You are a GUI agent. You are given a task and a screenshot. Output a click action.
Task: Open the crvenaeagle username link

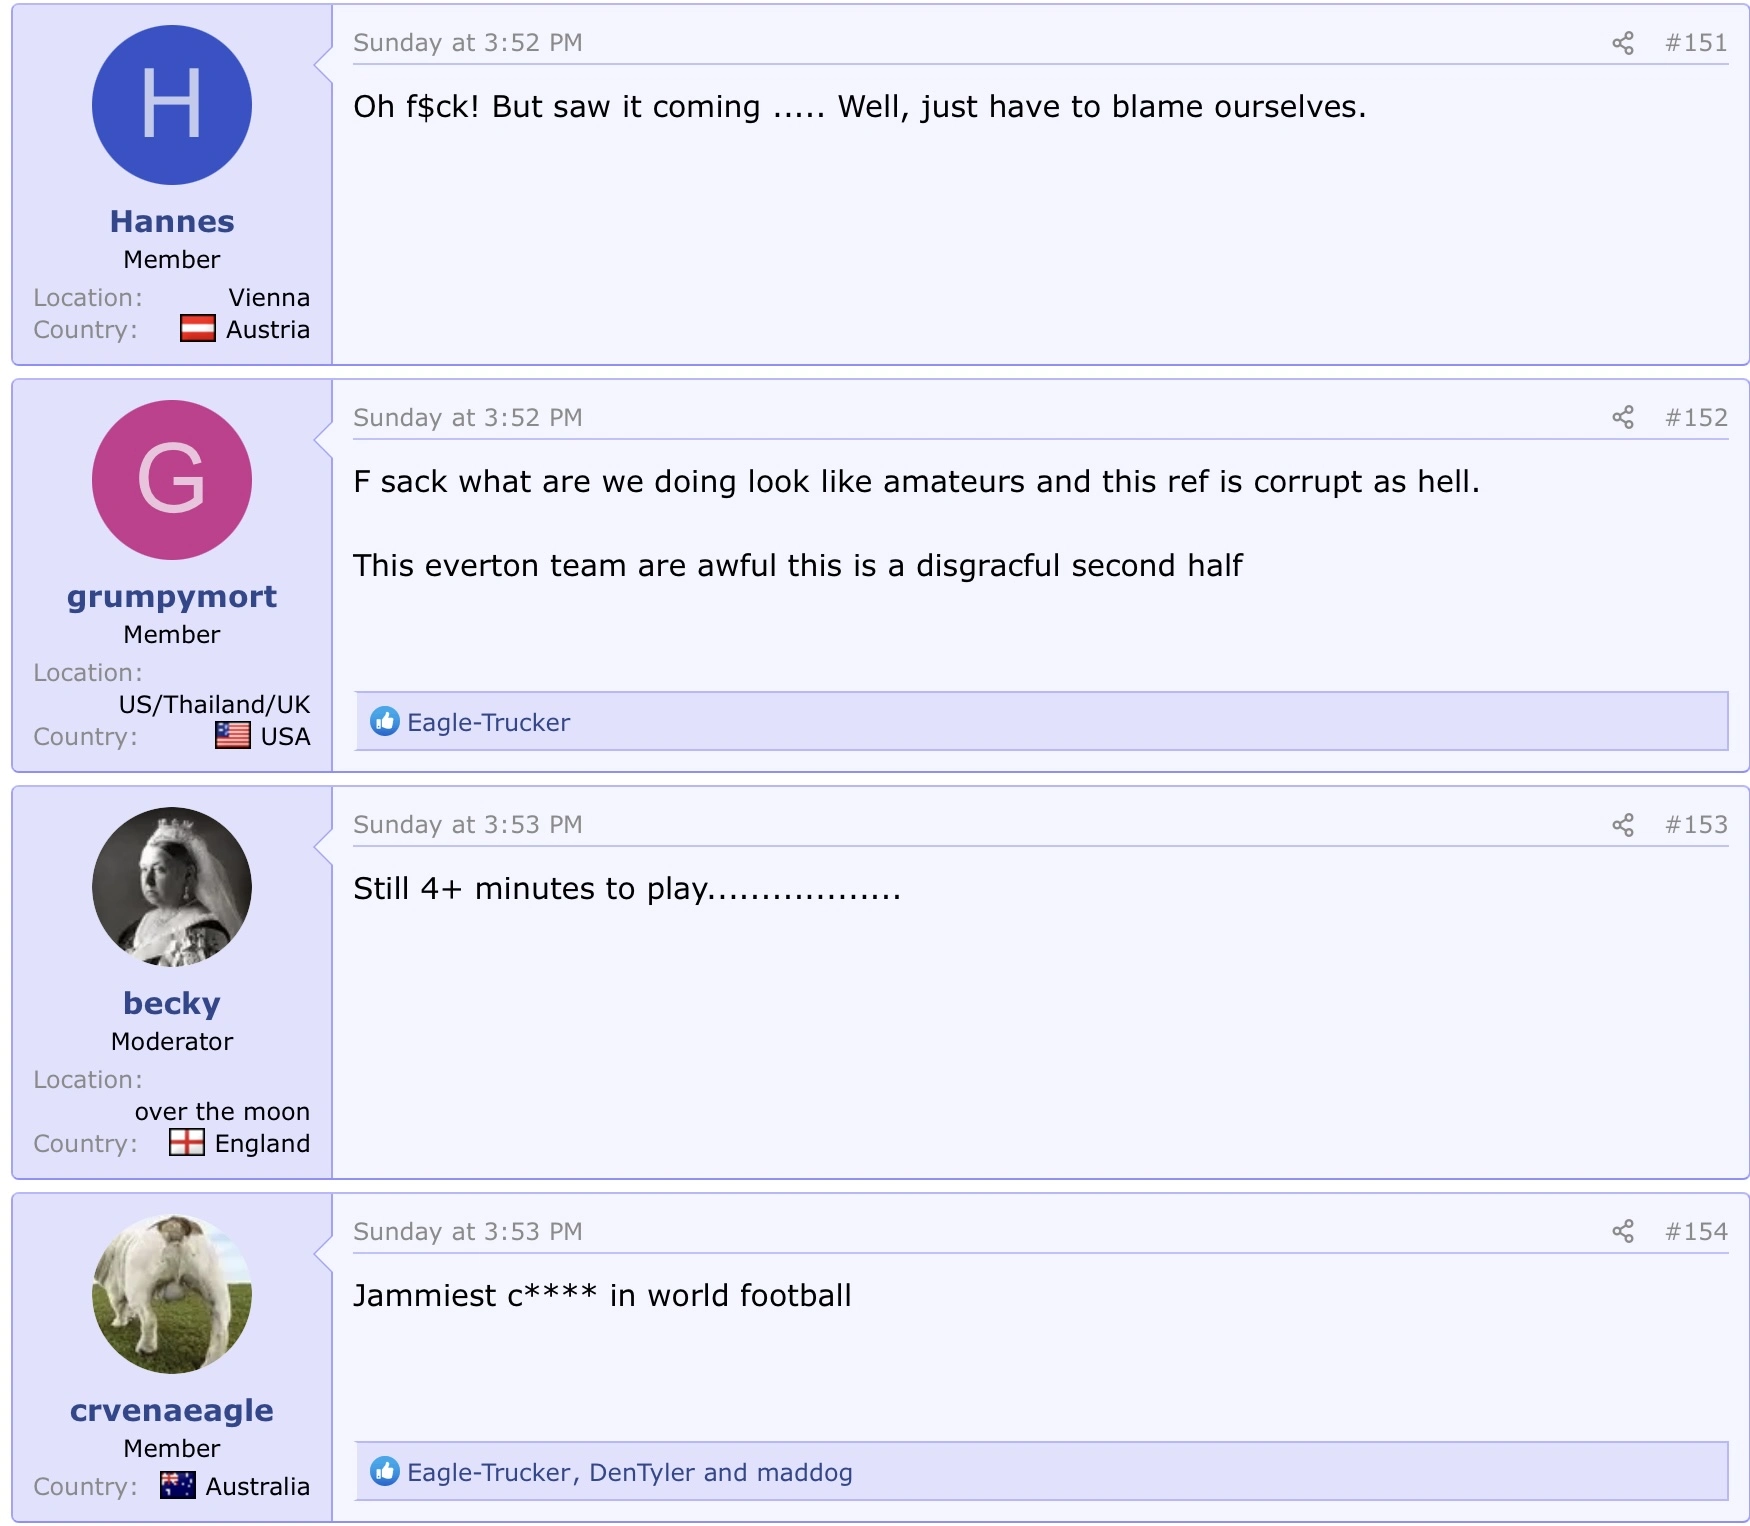tap(172, 1411)
